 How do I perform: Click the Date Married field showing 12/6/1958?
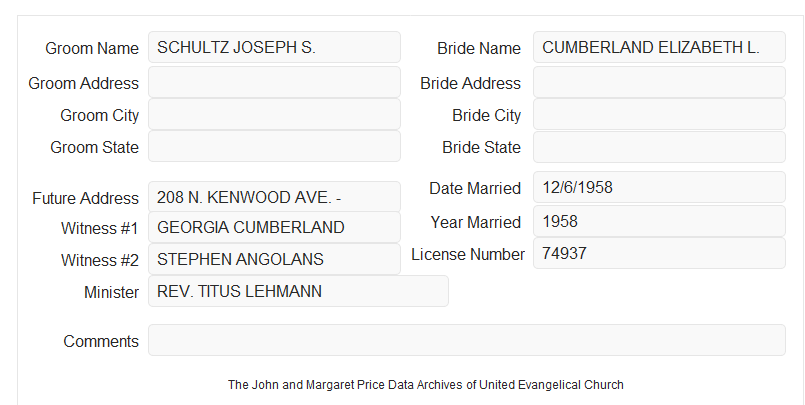pyautogui.click(x=659, y=187)
